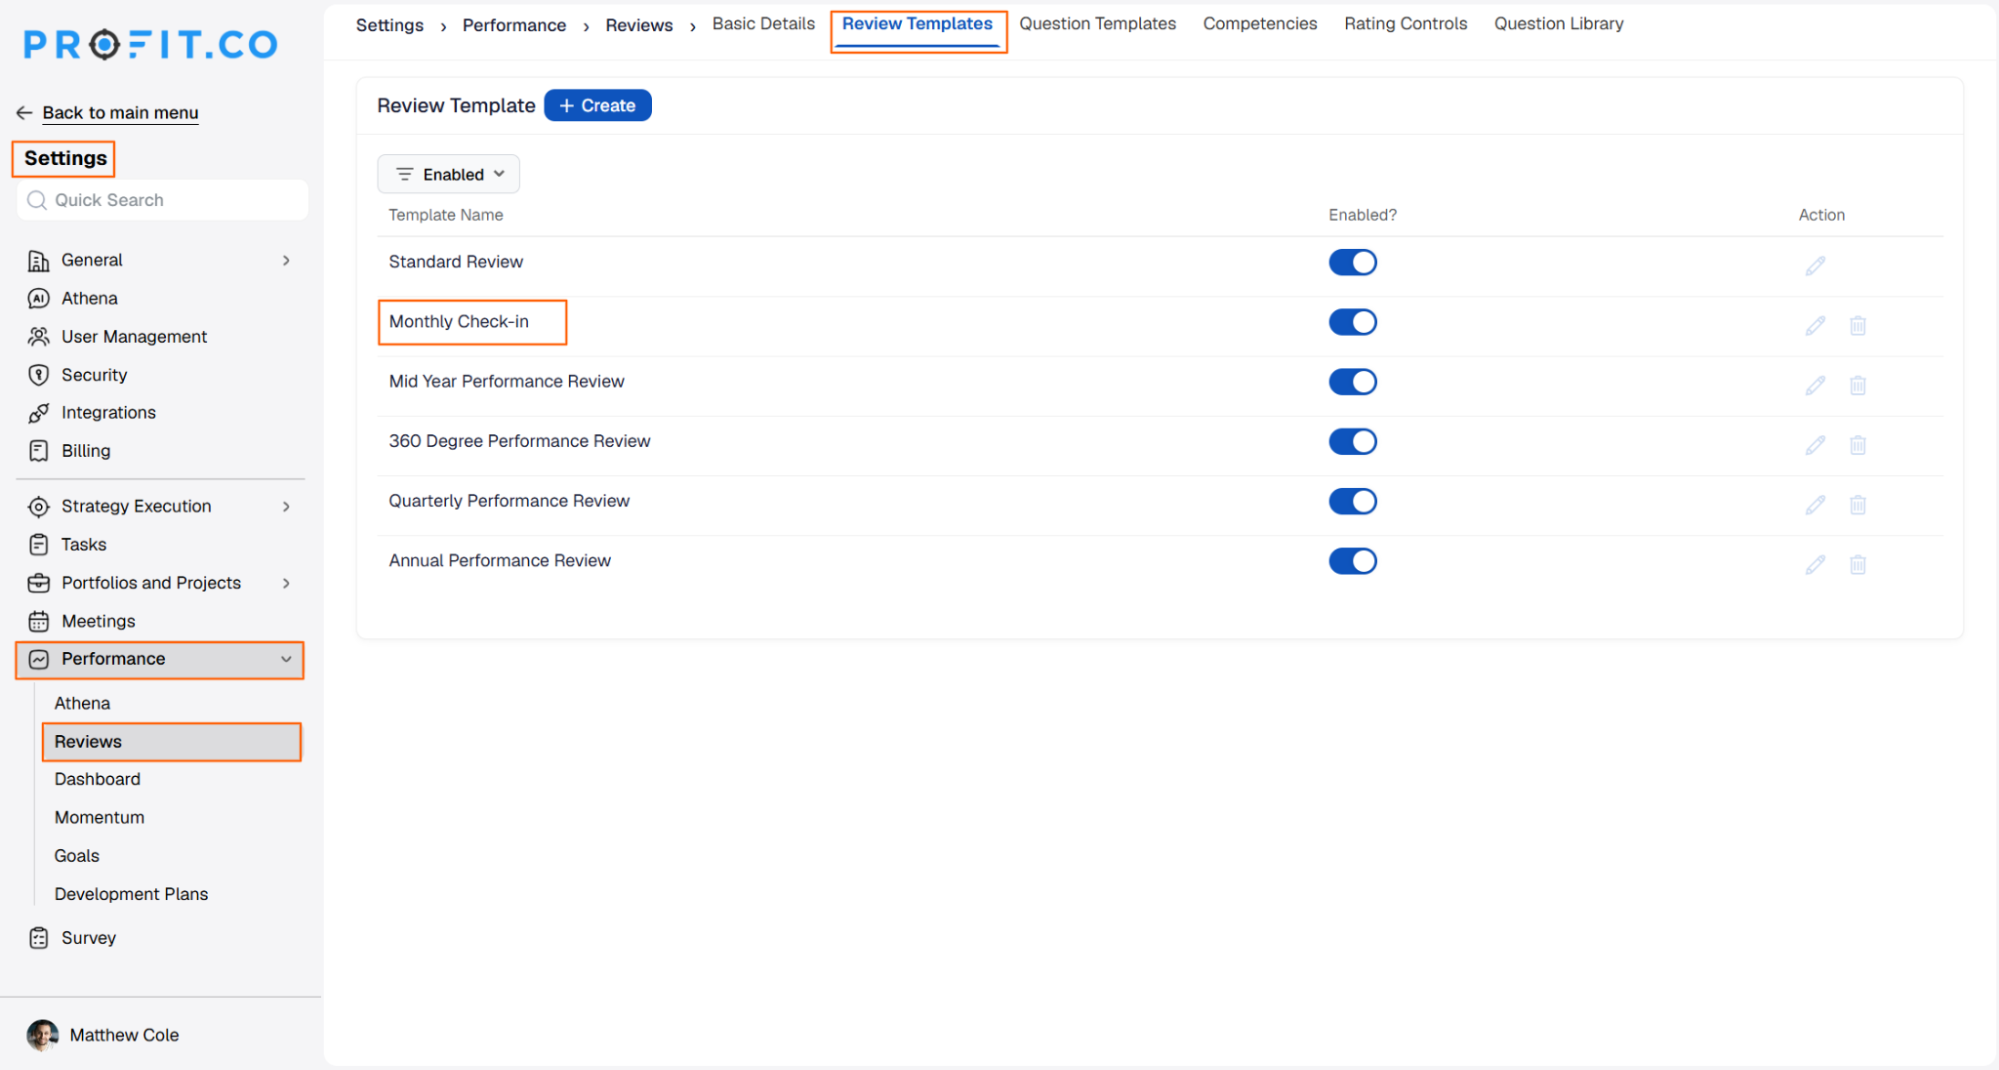Delete the Mid Year Performance Review template

(1857, 385)
